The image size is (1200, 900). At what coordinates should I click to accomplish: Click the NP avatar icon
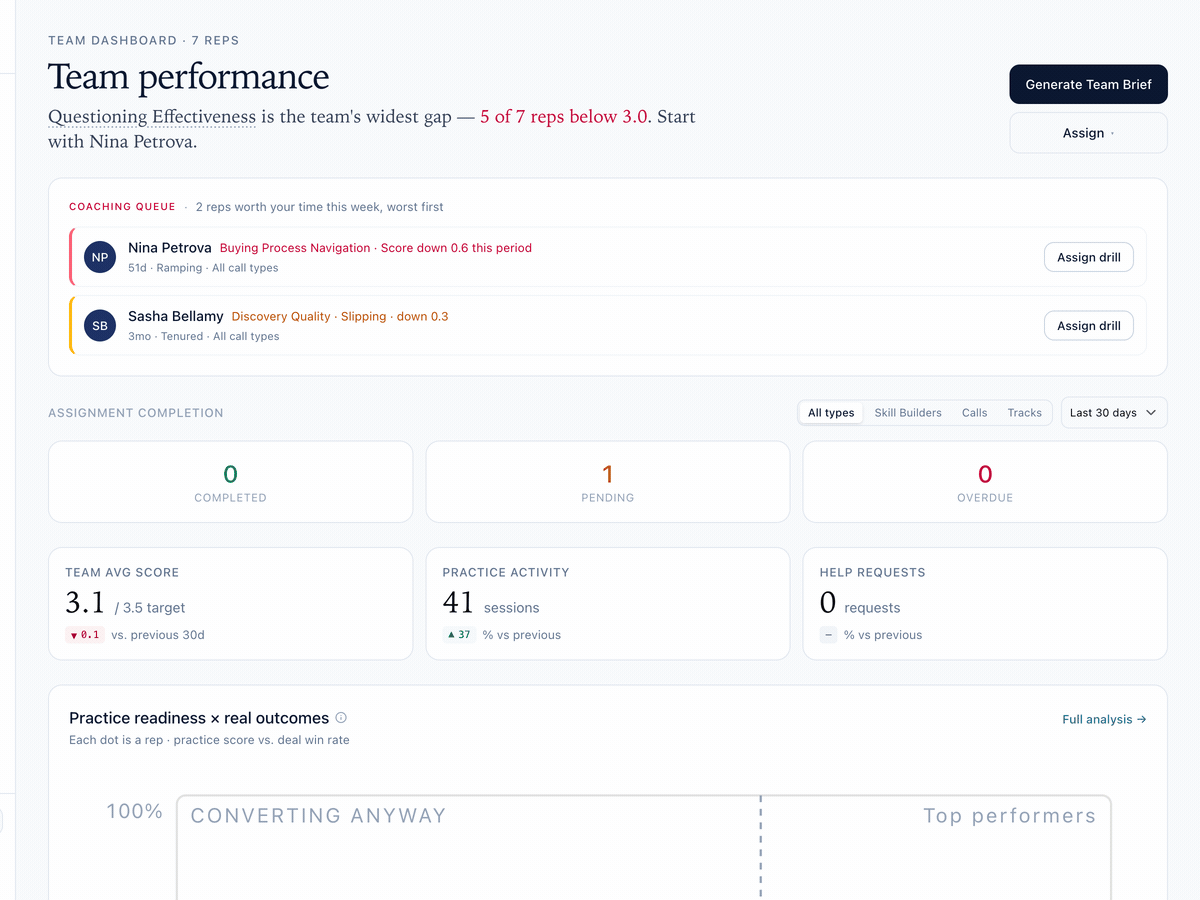pyautogui.click(x=100, y=257)
